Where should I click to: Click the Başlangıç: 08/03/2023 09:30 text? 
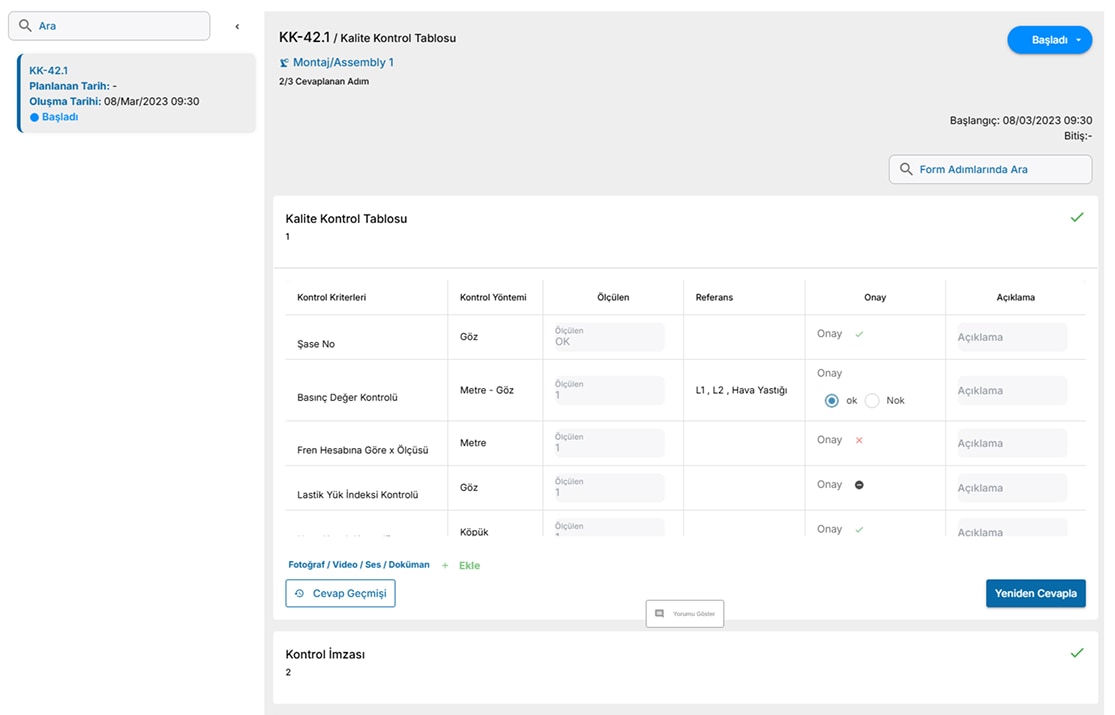(x=1020, y=120)
